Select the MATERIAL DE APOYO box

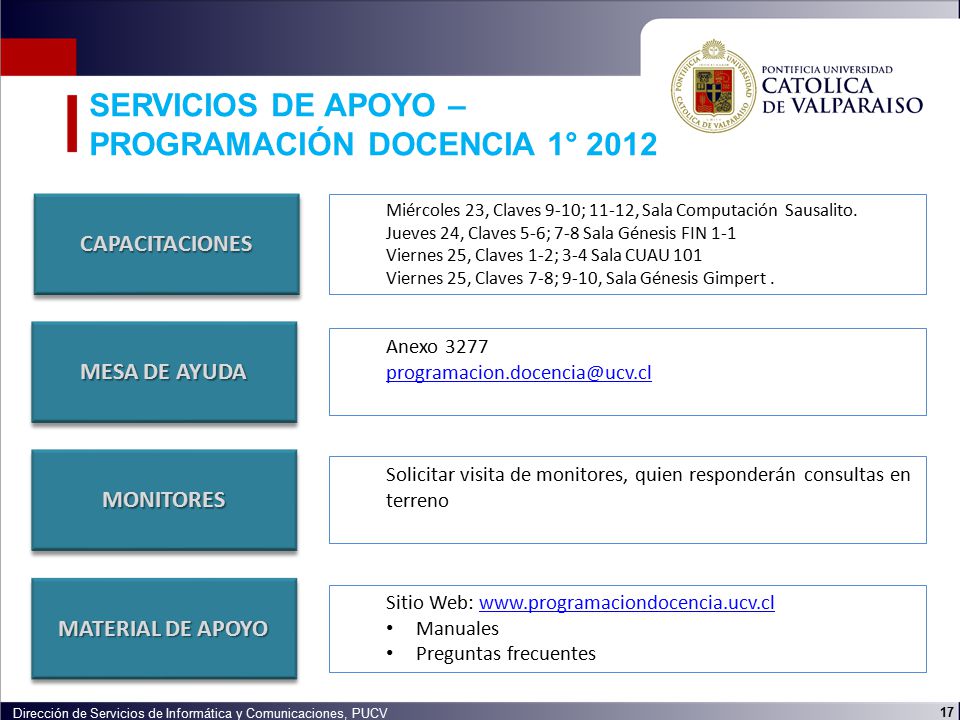(164, 628)
